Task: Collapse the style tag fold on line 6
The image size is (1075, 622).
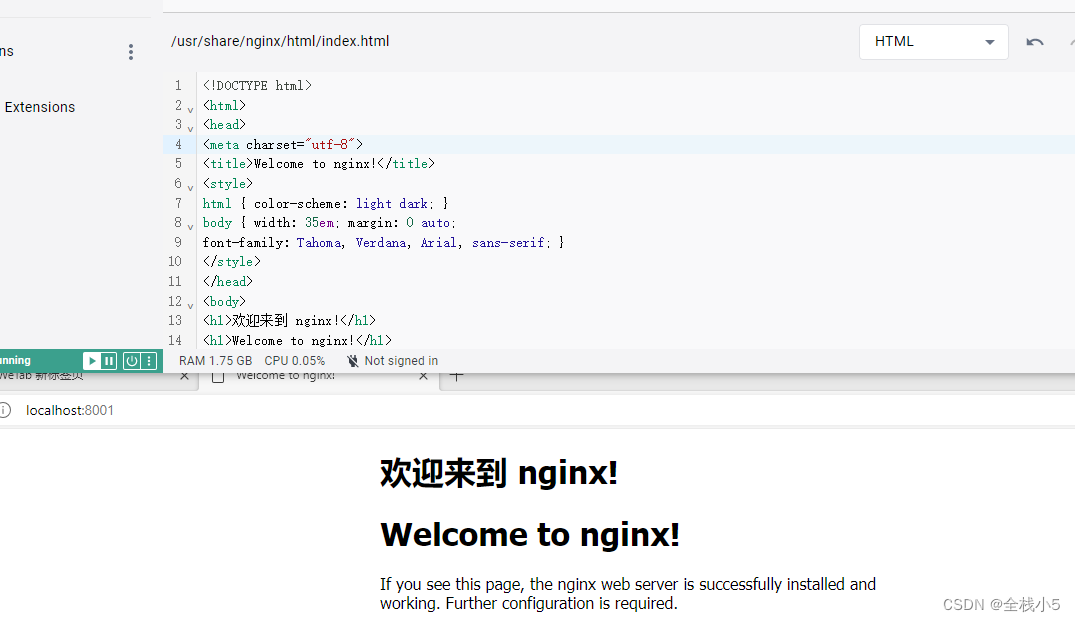Action: click(x=191, y=187)
